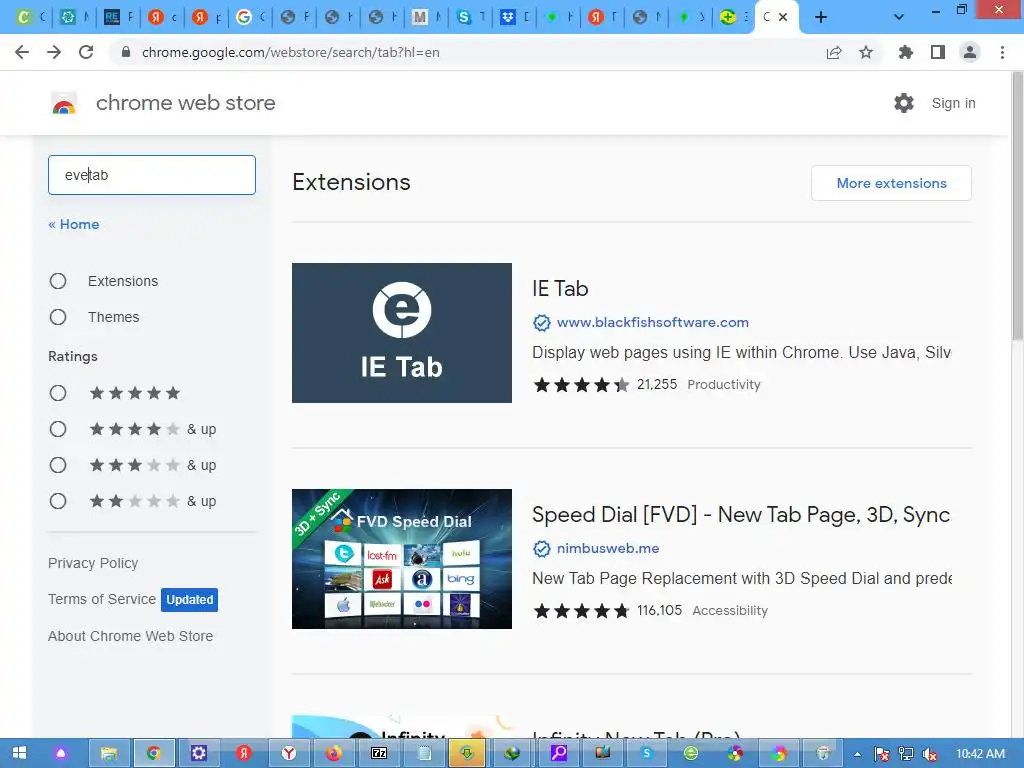Switch to the RE-icon tab
Viewport: 1024px width, 768px height.
point(117,18)
